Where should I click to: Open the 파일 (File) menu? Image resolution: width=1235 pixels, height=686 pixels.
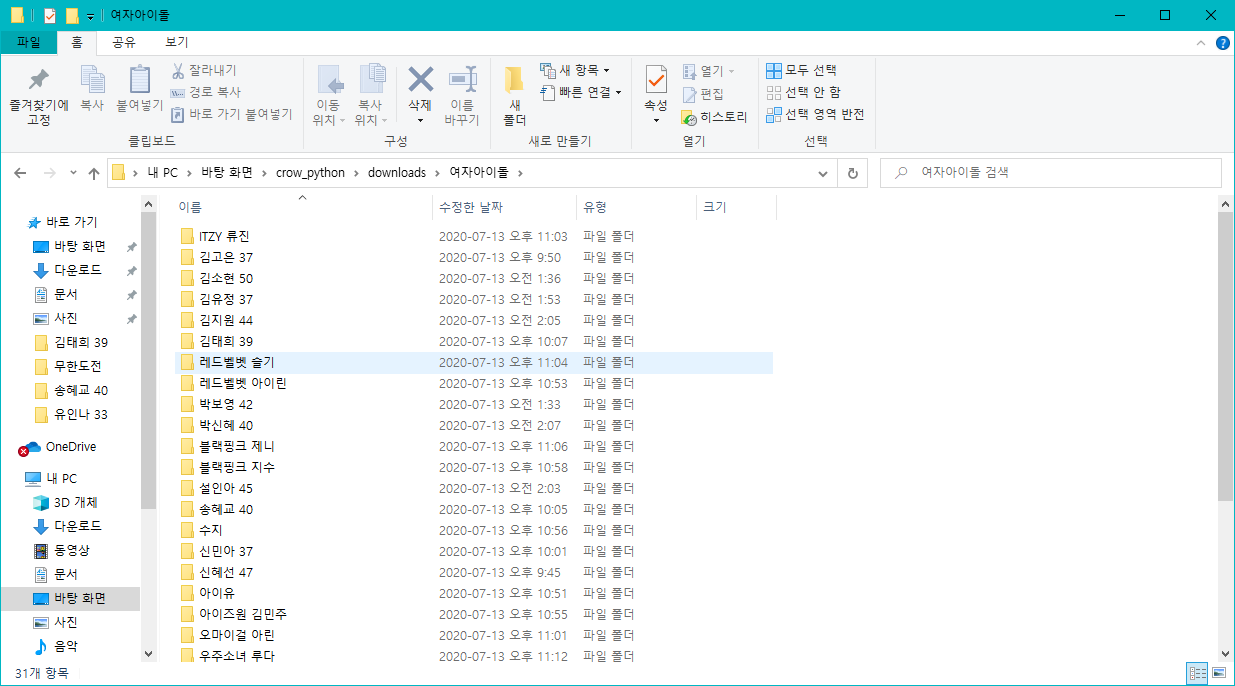[x=29, y=43]
